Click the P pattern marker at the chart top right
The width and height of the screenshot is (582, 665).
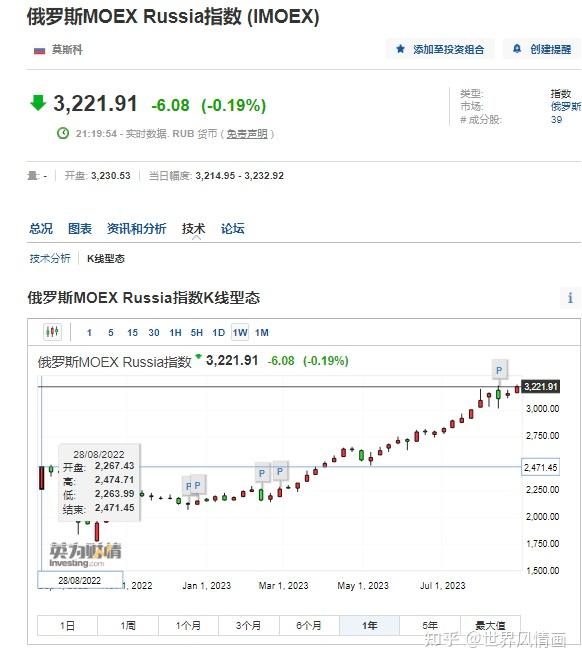coord(499,370)
